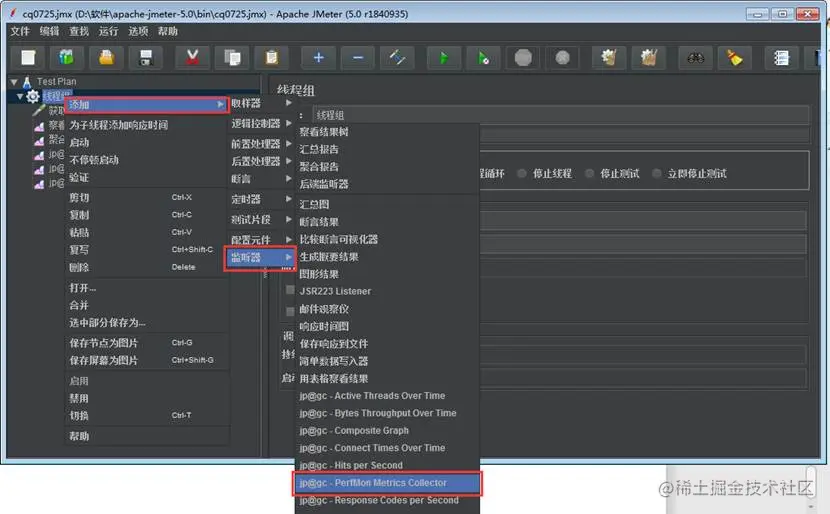This screenshot has height=514, width=830.
Task: Choose jp@gc - Bytes Throughput Over Time
Action: pyautogui.click(x=387, y=413)
